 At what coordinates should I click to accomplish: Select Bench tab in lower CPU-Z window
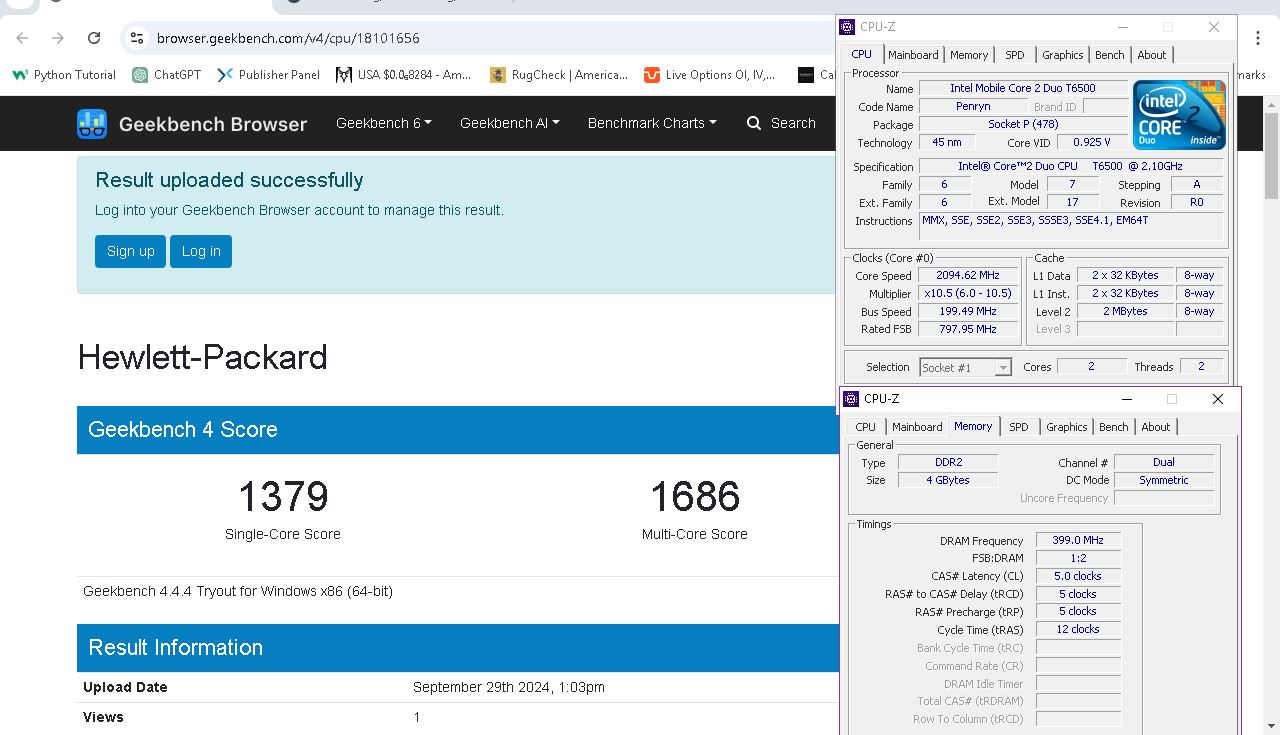pos(1114,427)
